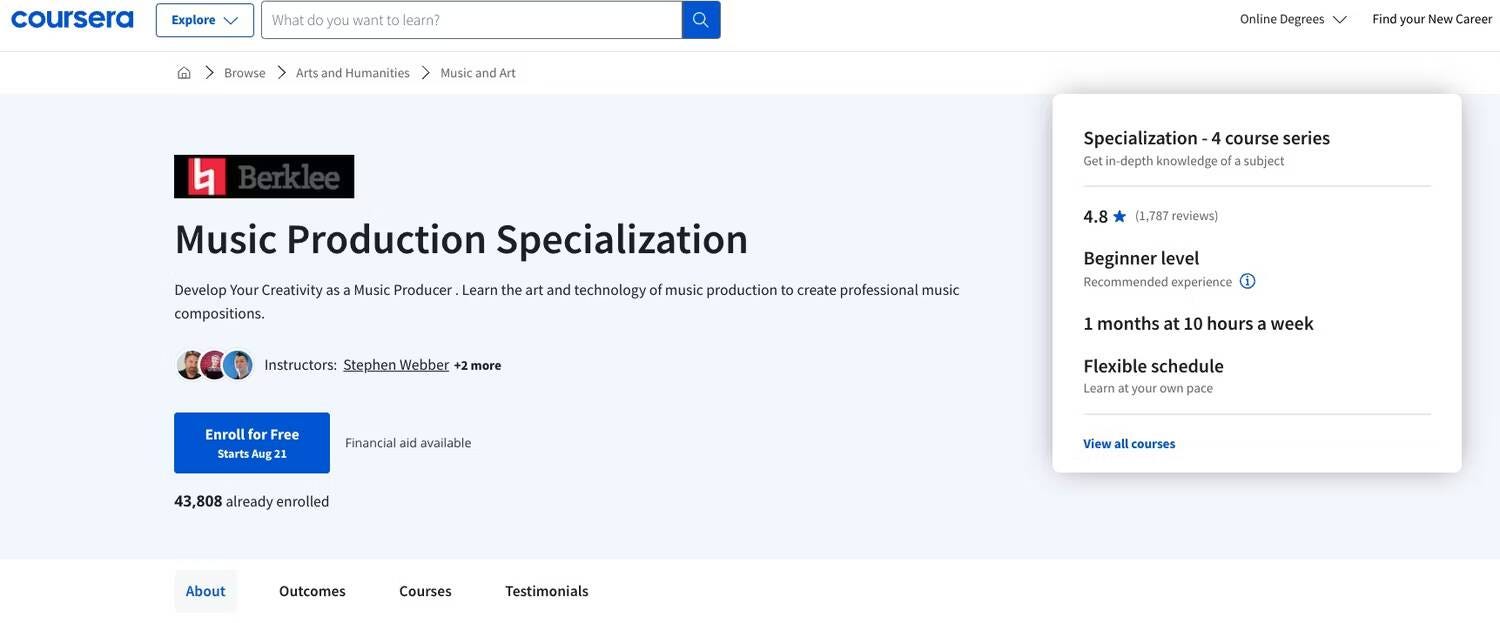The height and width of the screenshot is (623, 1500).
Task: Open first instructor avatar photo
Action: (190, 365)
